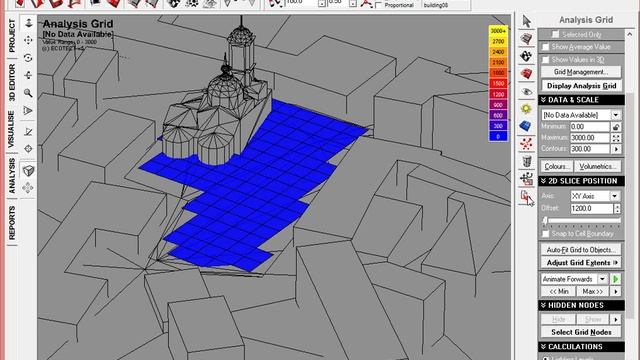Click the panel scrollbar up arrow

630,35
